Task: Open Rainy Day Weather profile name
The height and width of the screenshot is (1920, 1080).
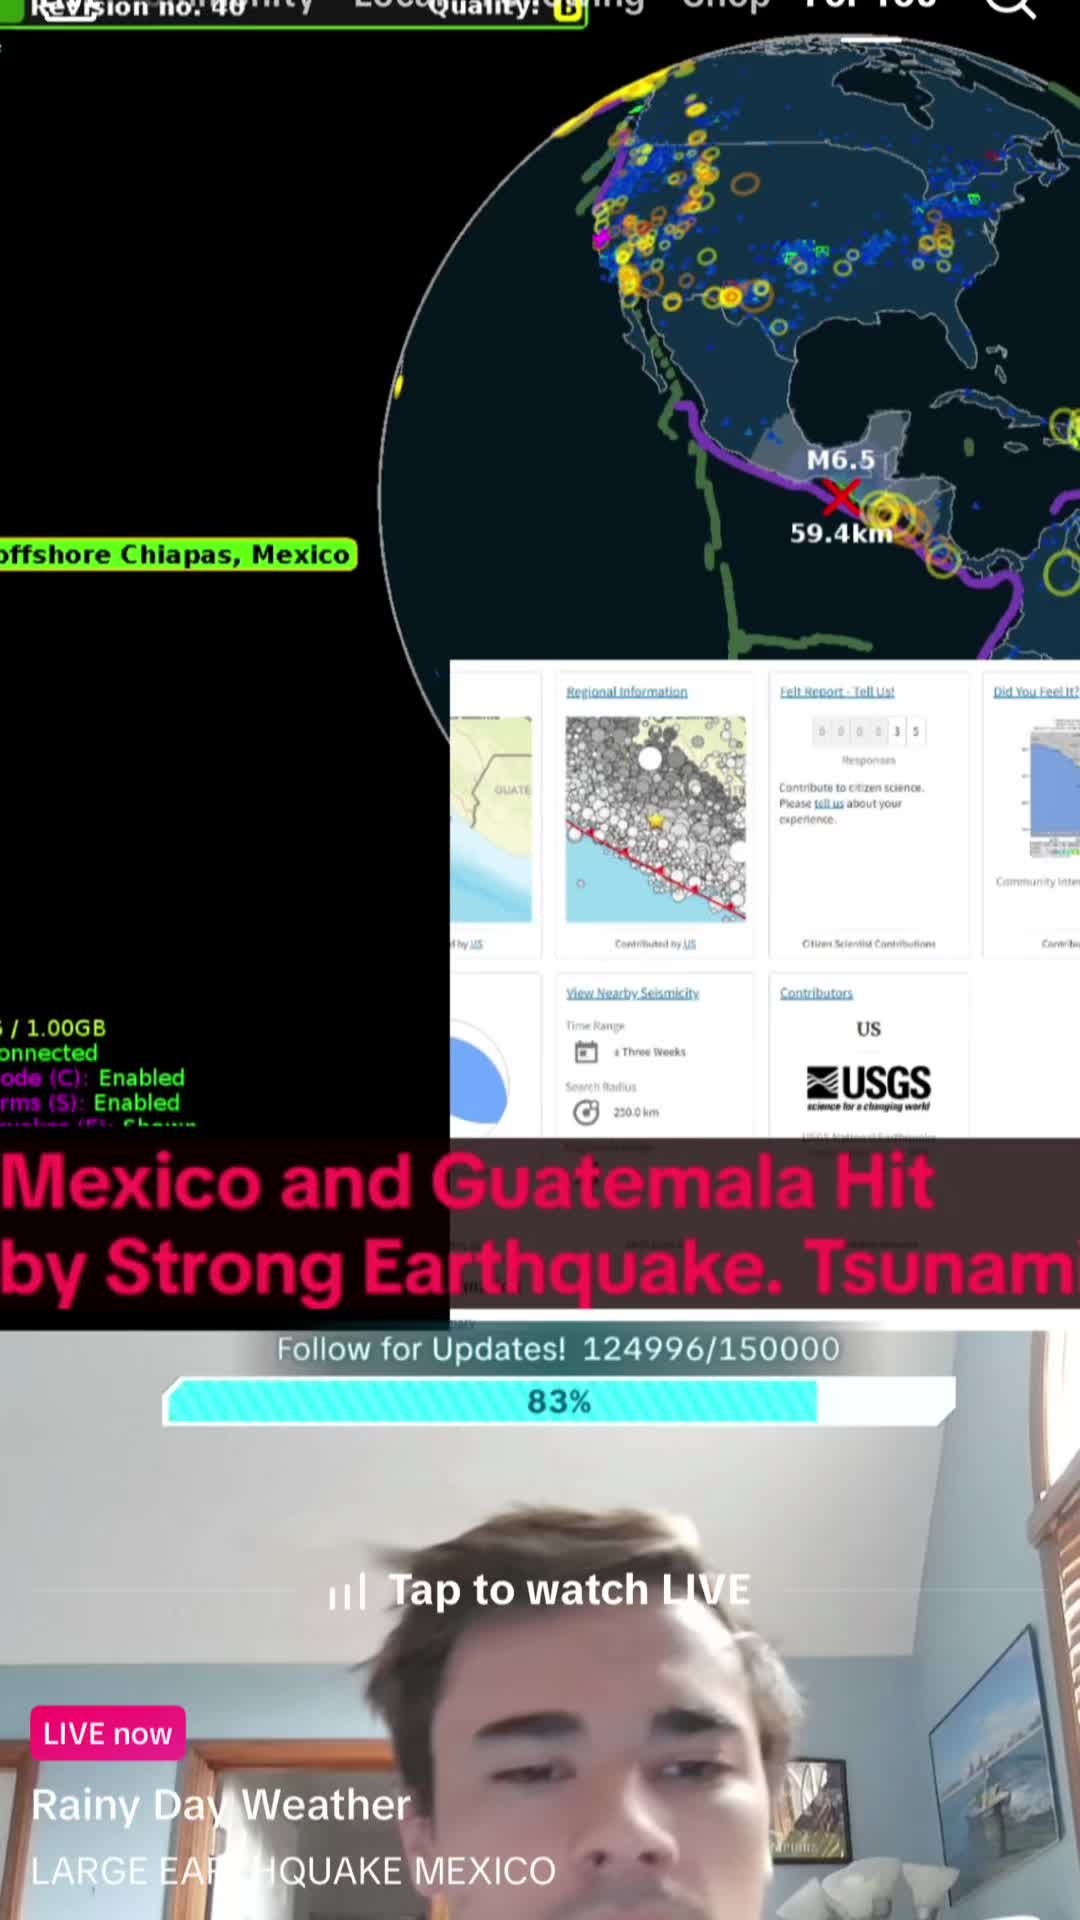Action: [221, 1805]
